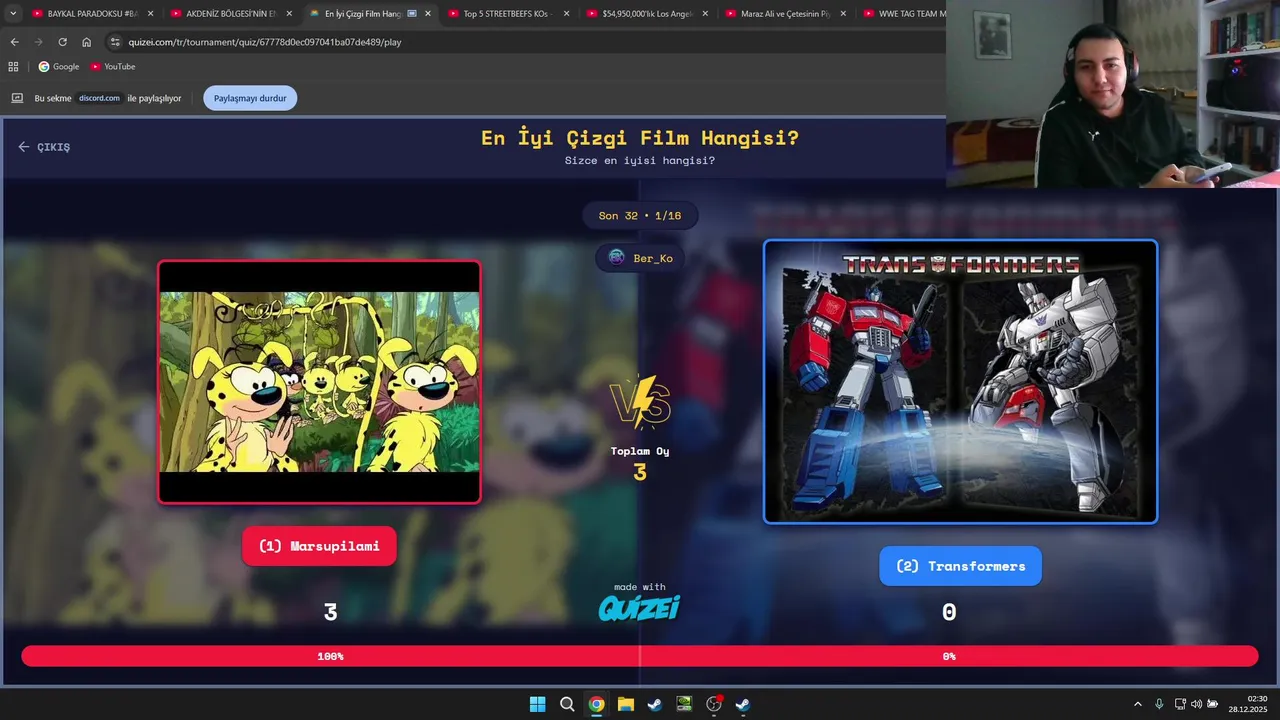Click the discord.com sharing chip
The height and width of the screenshot is (720, 1280).
pos(99,98)
